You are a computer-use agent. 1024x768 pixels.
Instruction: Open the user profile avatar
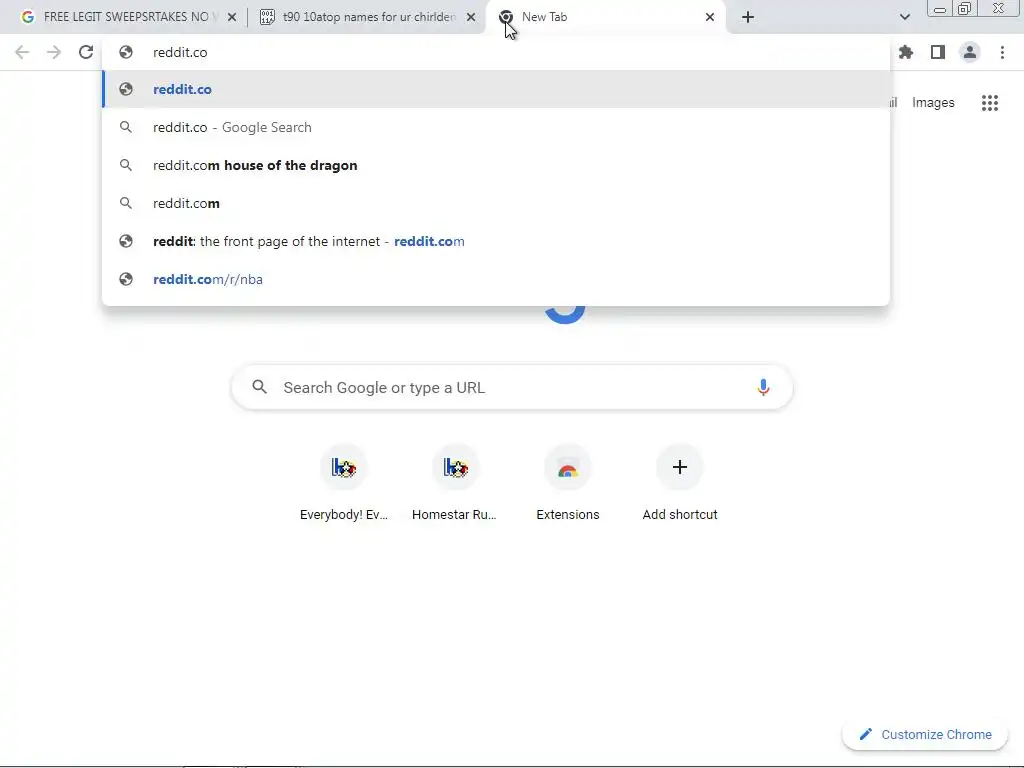[970, 52]
